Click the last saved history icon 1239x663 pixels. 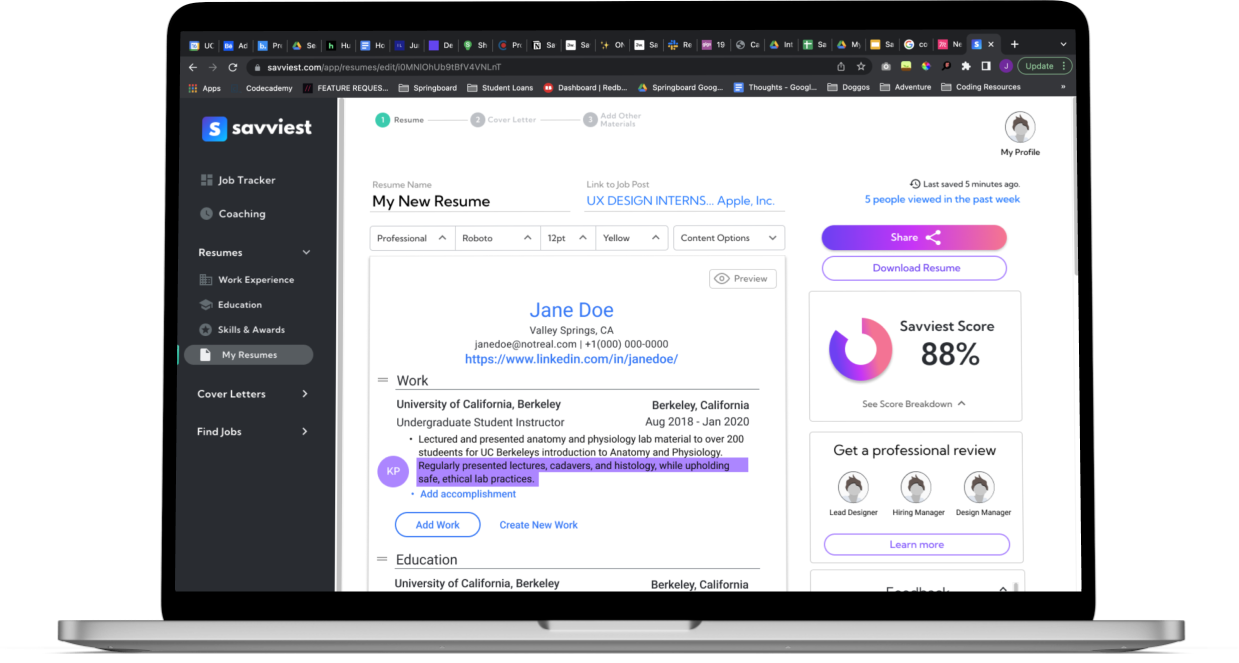point(915,184)
